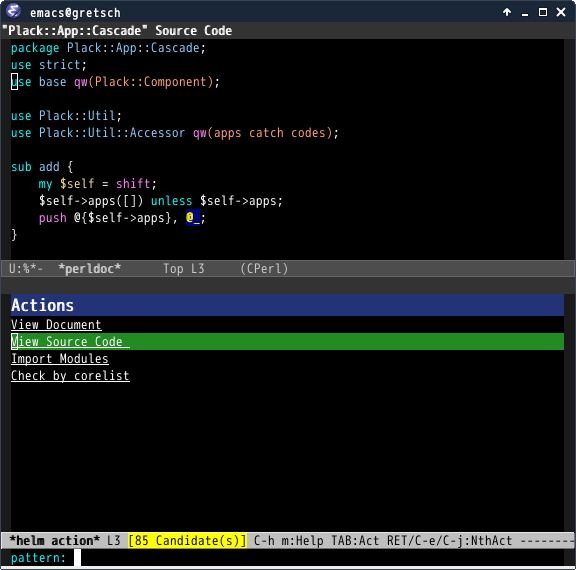Click the U:%*- status flags in mode line
The height and width of the screenshot is (570, 576).
pos(26,269)
